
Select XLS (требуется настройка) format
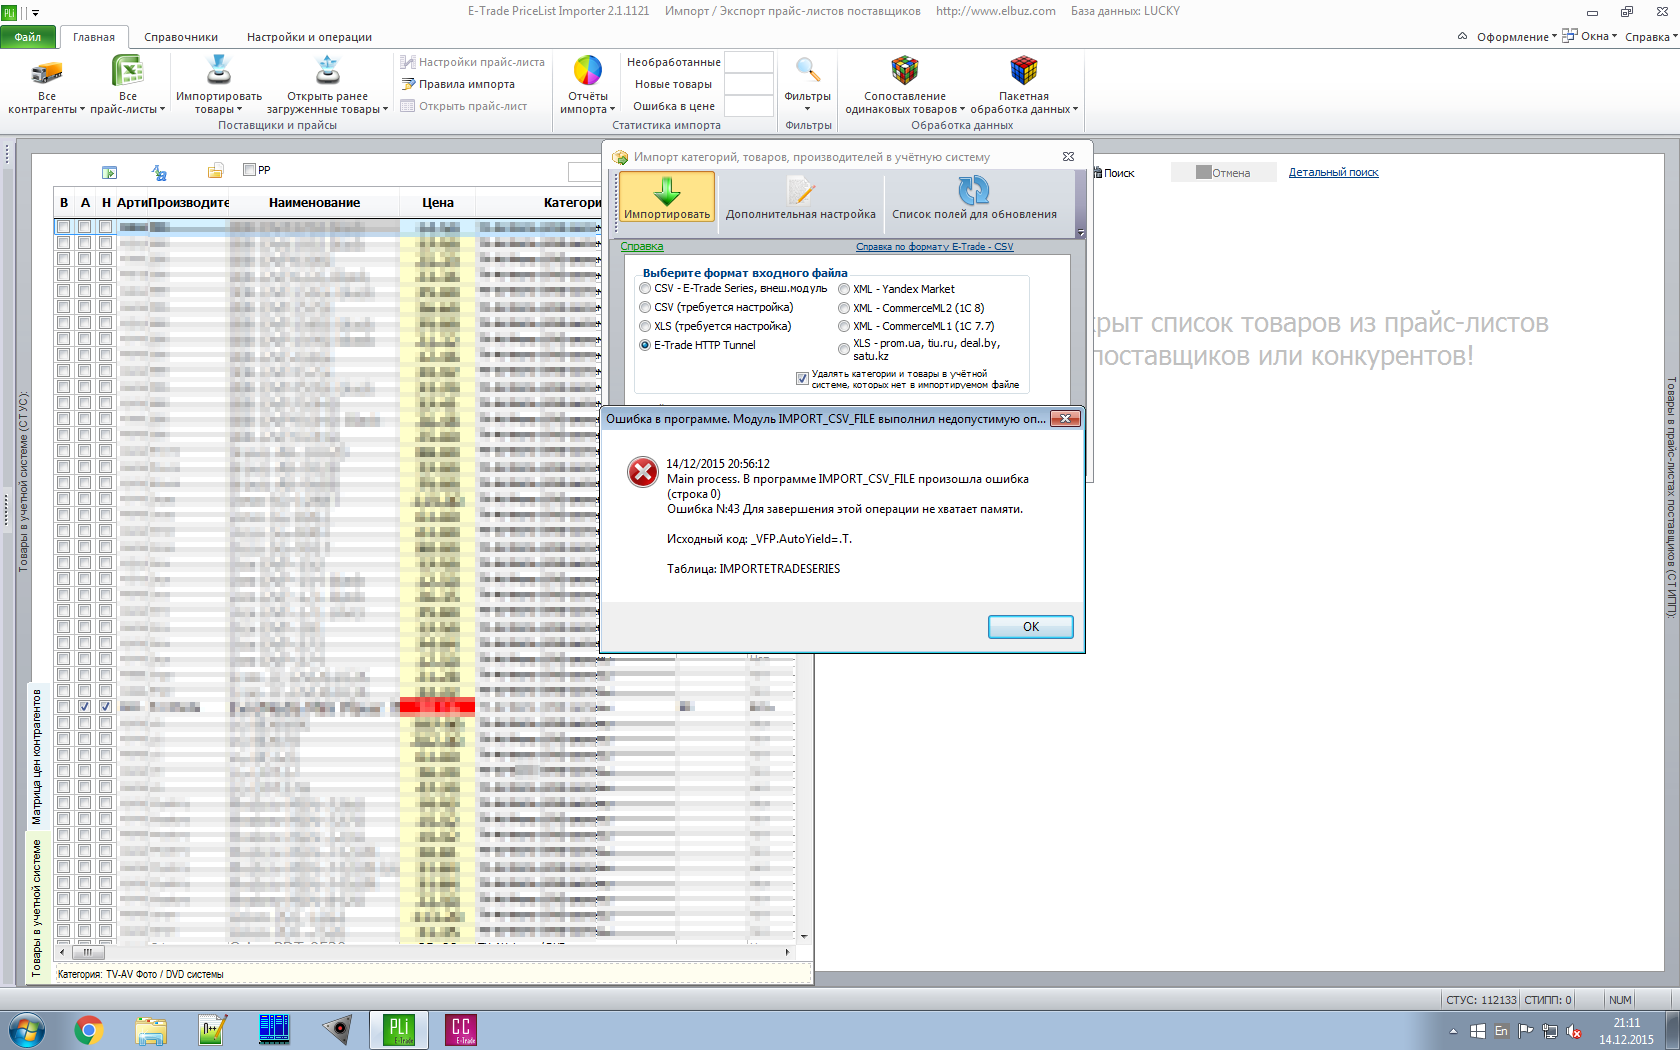pyautogui.click(x=645, y=326)
